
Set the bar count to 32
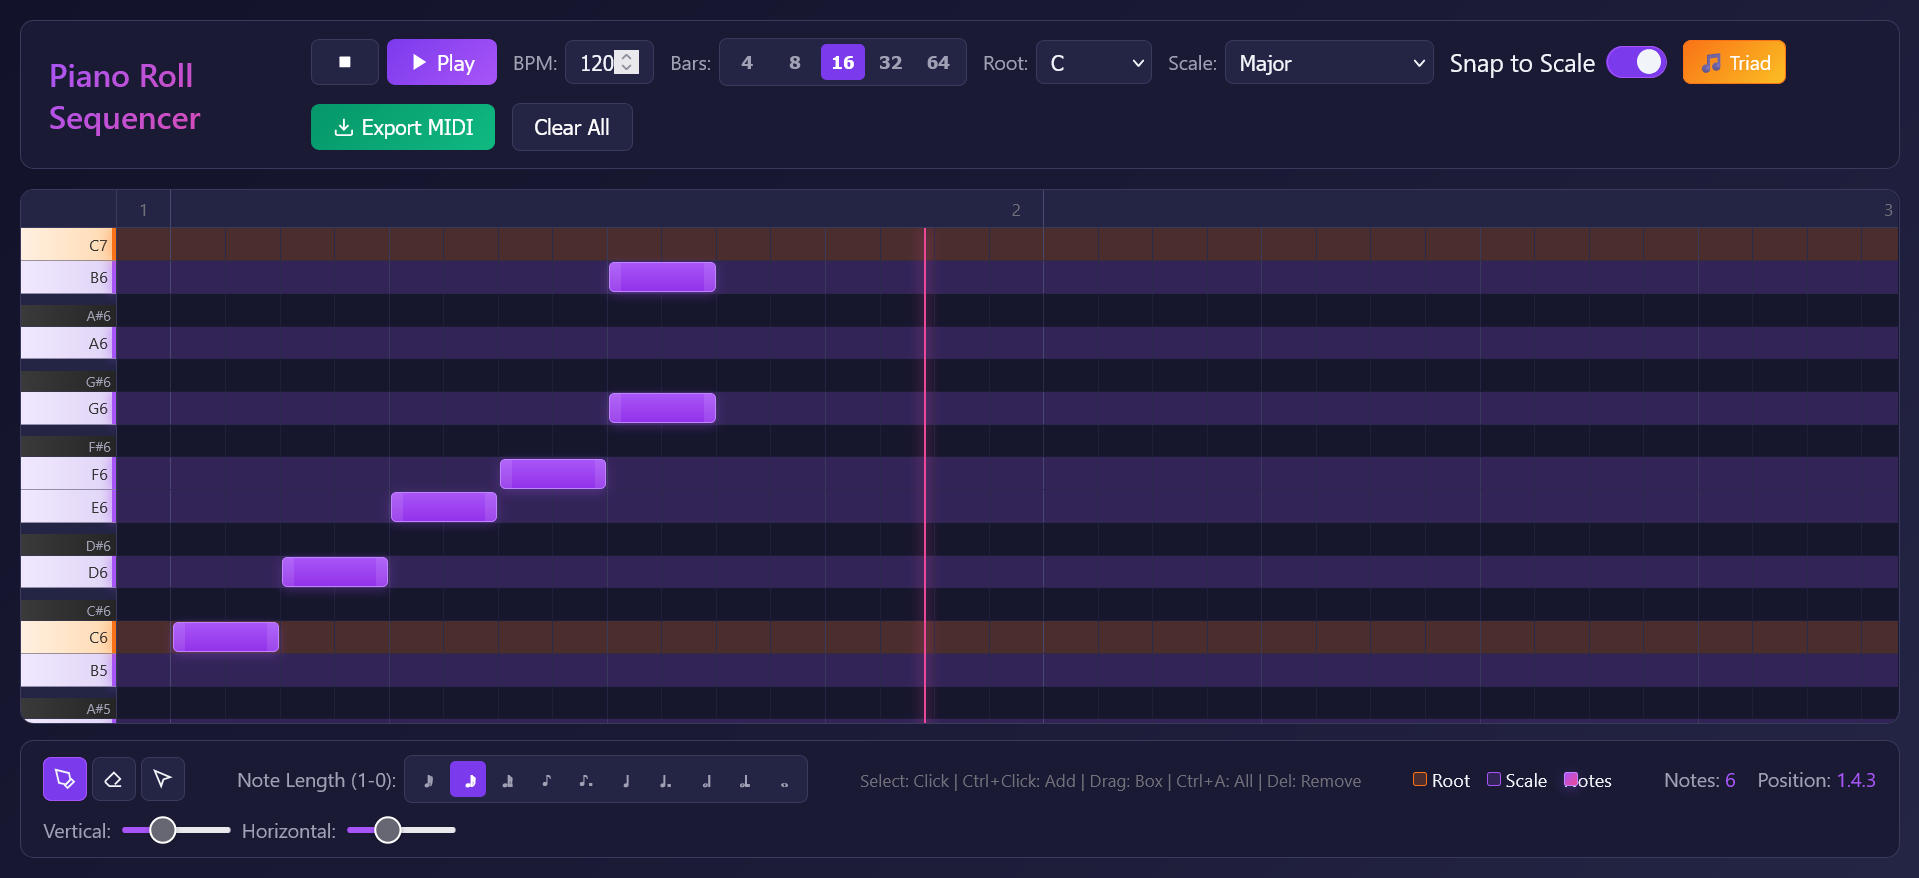pos(890,62)
